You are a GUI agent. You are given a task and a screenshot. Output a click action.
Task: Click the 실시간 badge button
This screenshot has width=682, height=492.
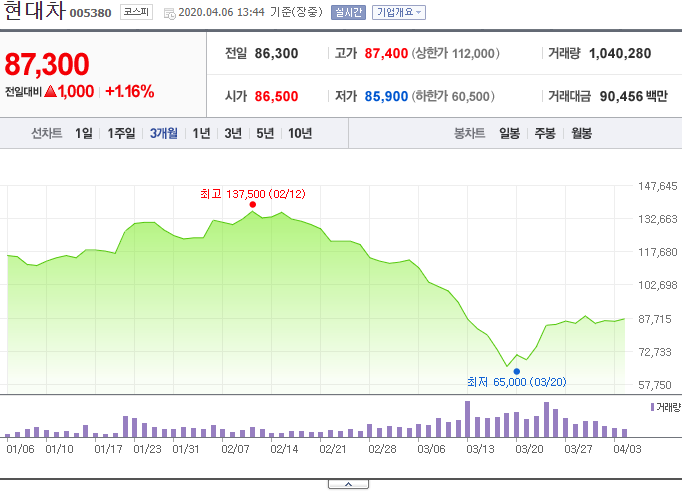click(x=348, y=12)
